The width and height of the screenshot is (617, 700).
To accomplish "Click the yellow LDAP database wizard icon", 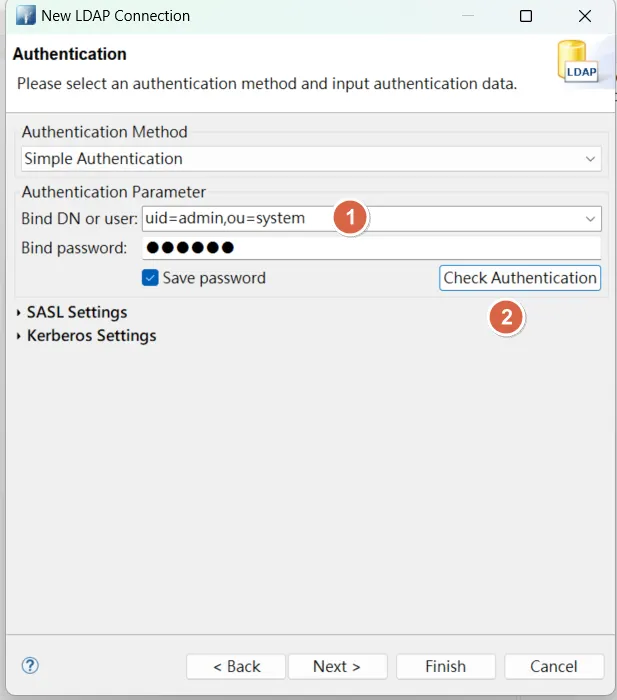I will coord(577,63).
